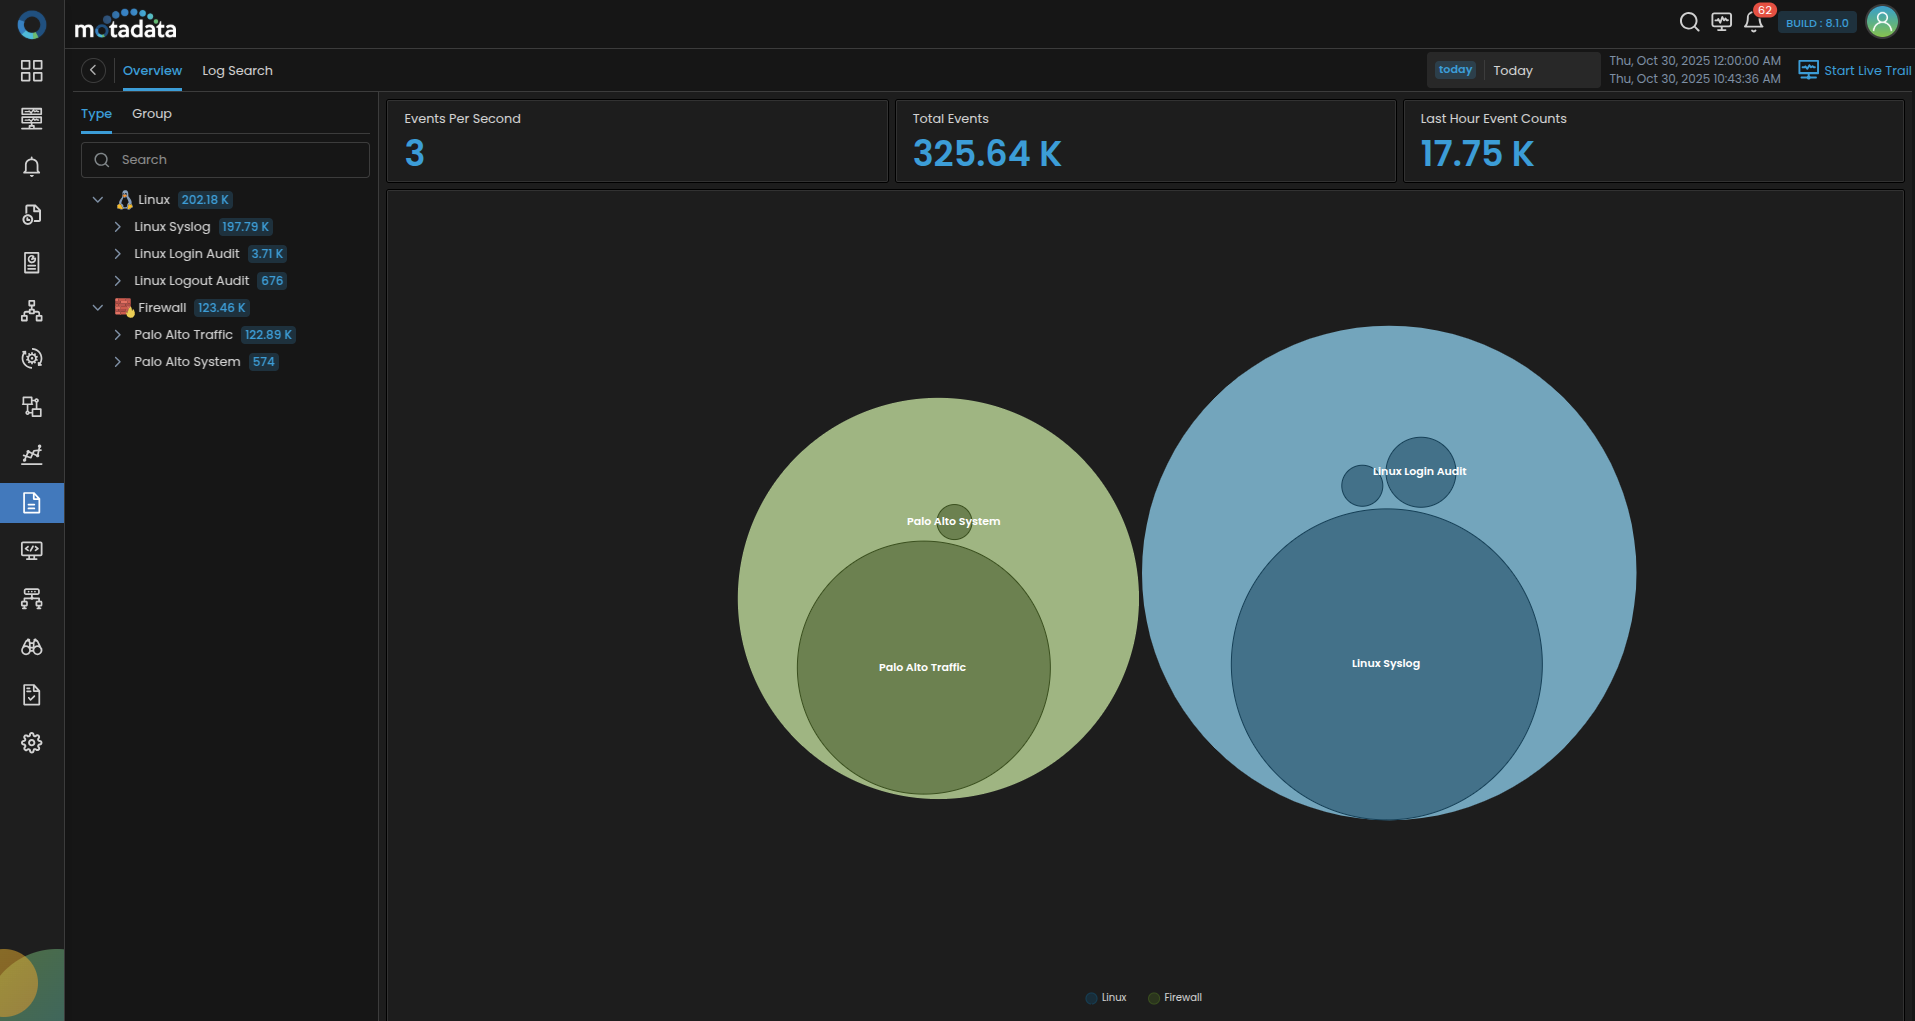This screenshot has width=1915, height=1021.
Task: Open the Today time range dropdown
Action: click(1513, 70)
